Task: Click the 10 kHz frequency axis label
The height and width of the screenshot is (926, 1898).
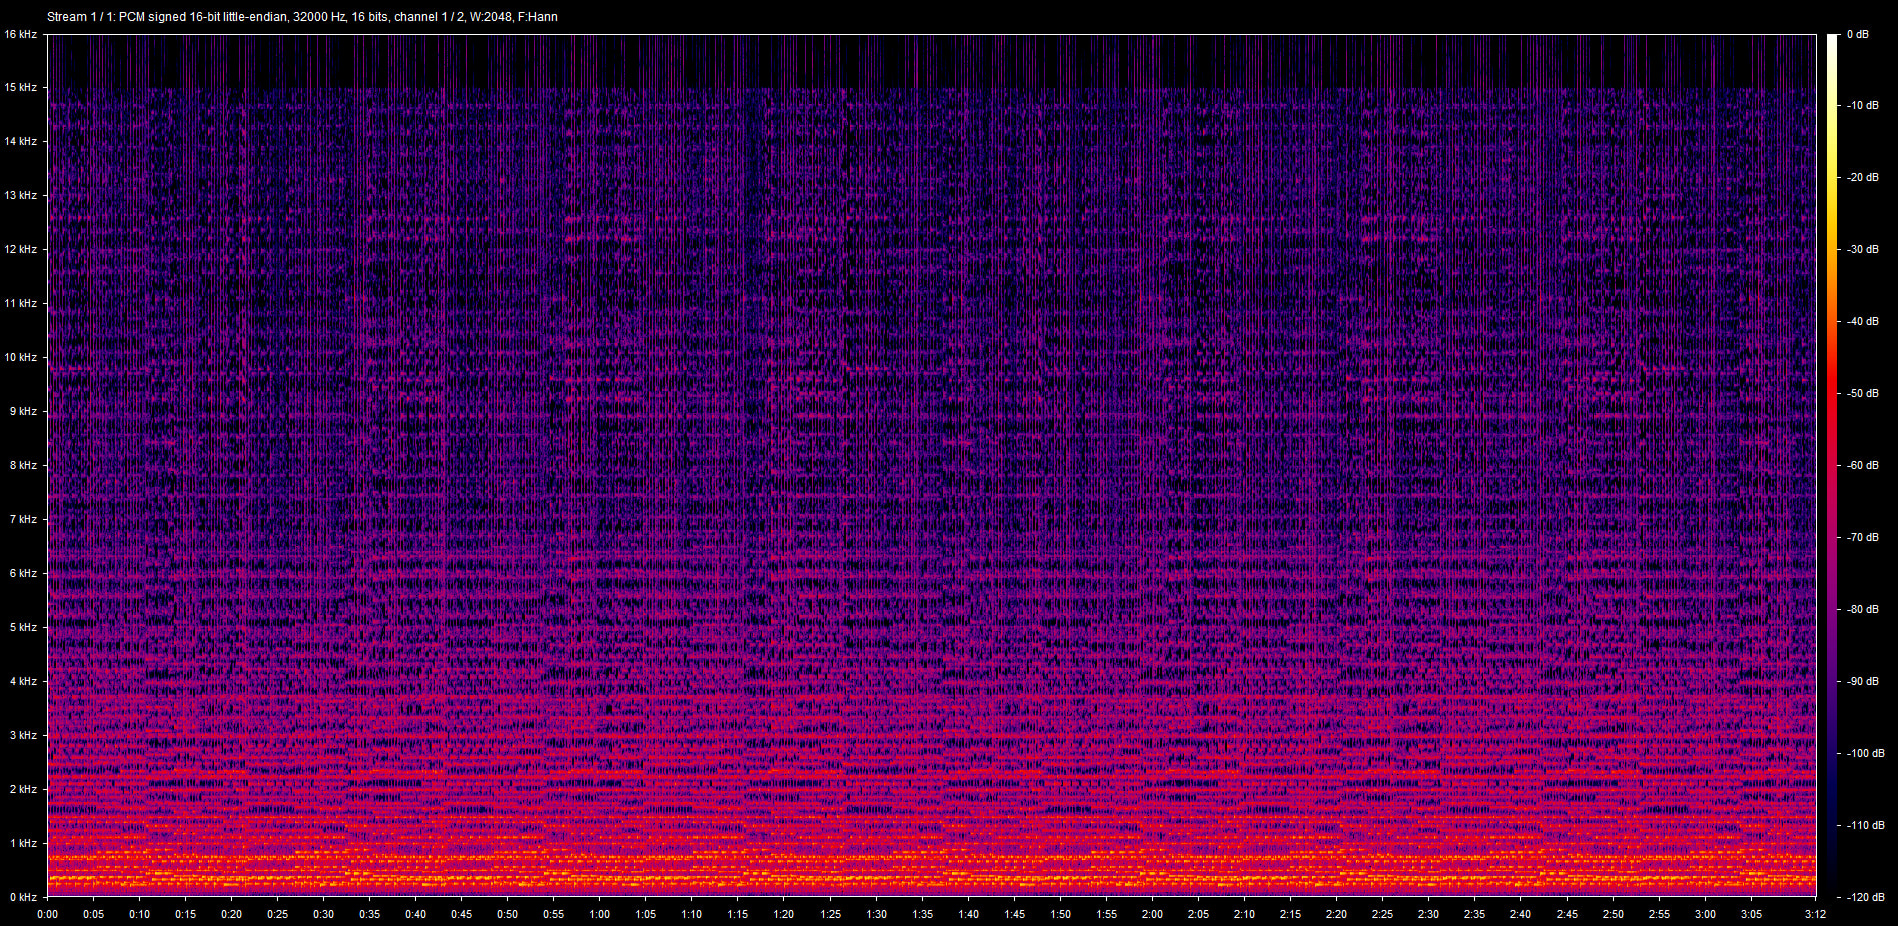Action: (20, 357)
